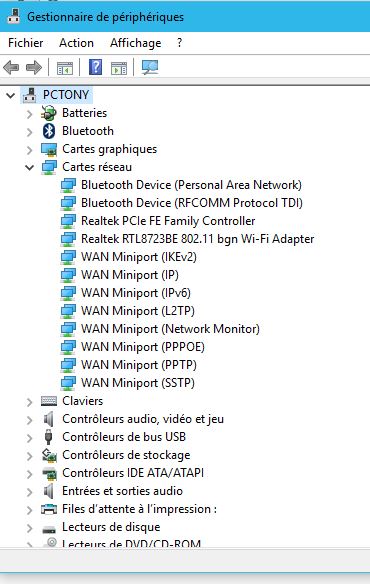The width and height of the screenshot is (370, 584).
Task: Select WAN Miniport (PPPOE) entry
Action: 143,347
